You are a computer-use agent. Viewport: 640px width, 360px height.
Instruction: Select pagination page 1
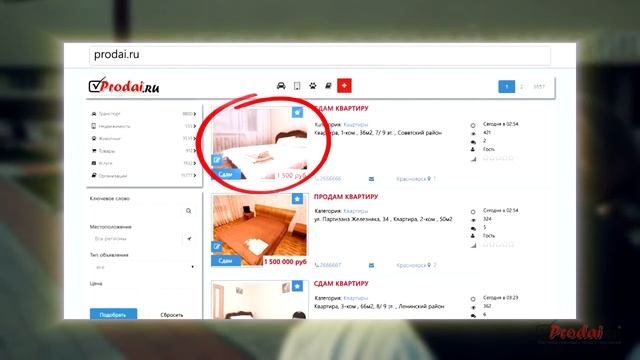507,87
